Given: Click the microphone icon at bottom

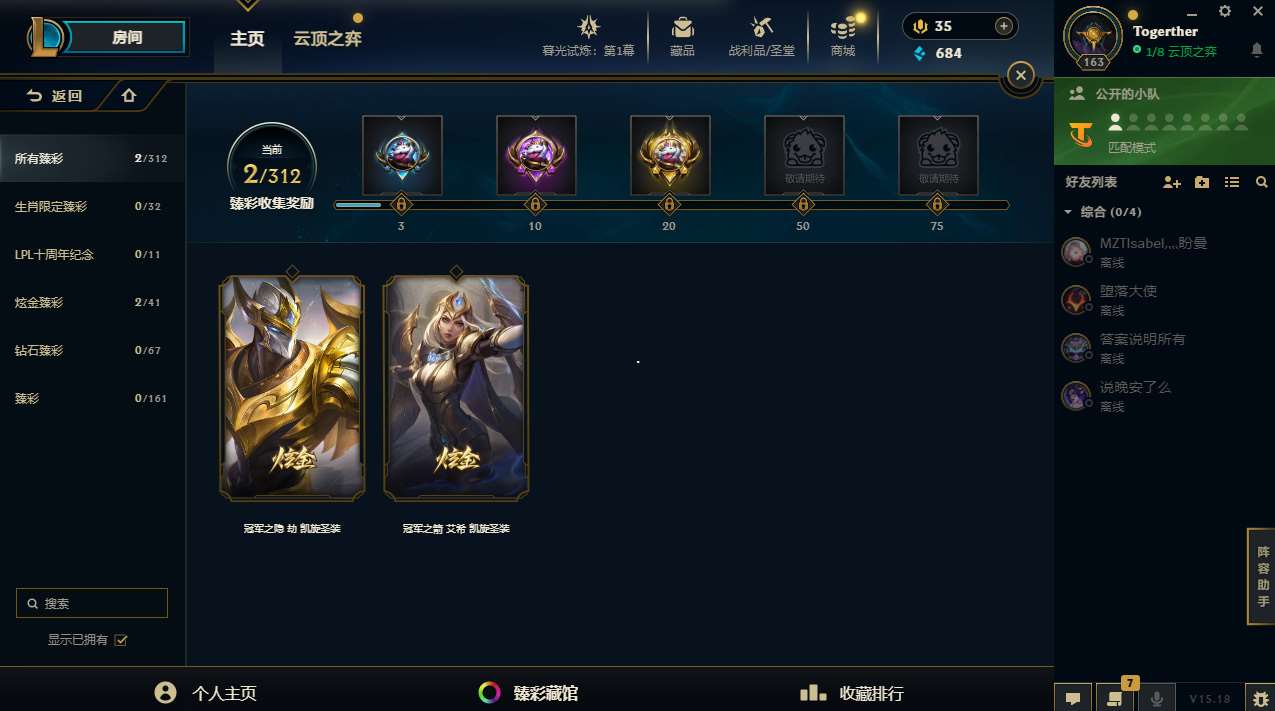Looking at the screenshot, I should (x=1157, y=698).
